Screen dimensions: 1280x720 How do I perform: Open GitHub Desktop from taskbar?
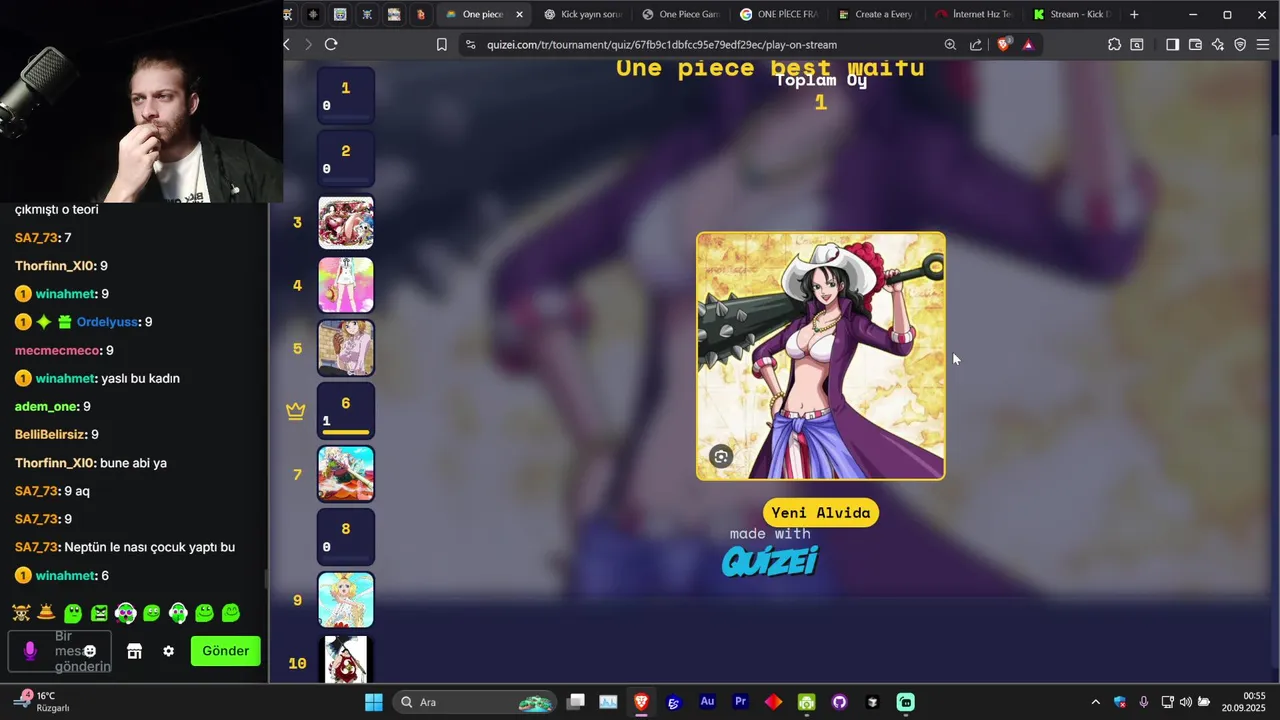pos(840,702)
